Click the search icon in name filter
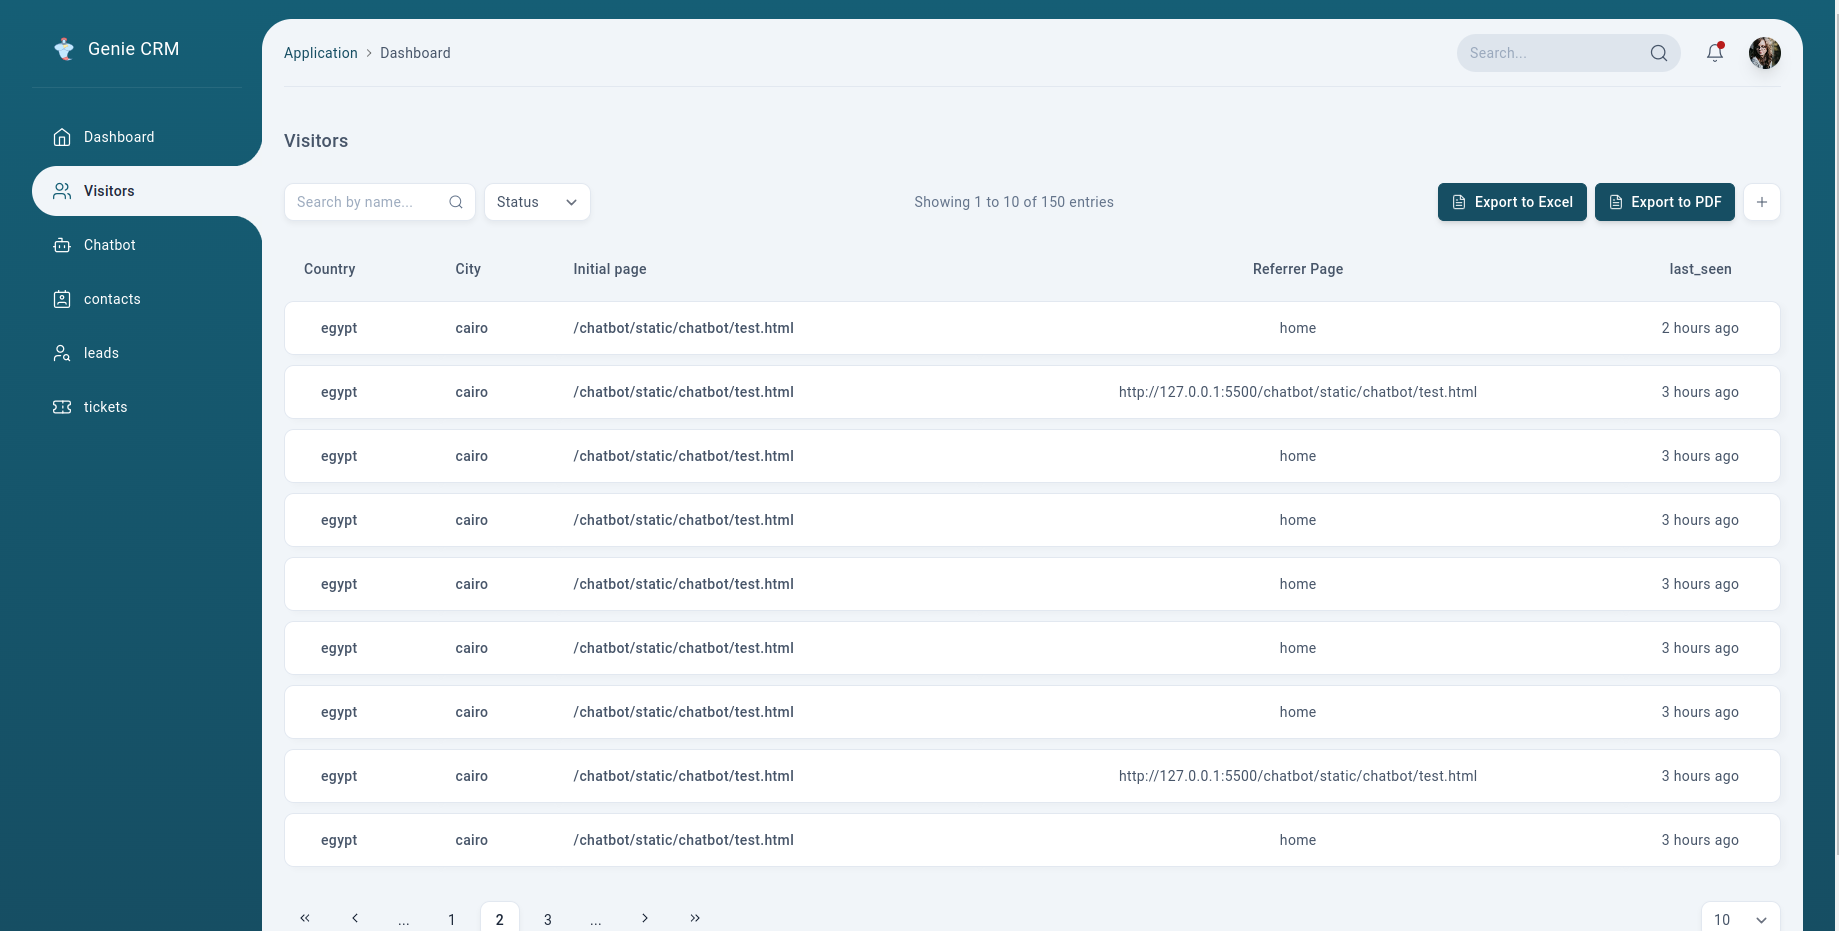 [x=456, y=202]
